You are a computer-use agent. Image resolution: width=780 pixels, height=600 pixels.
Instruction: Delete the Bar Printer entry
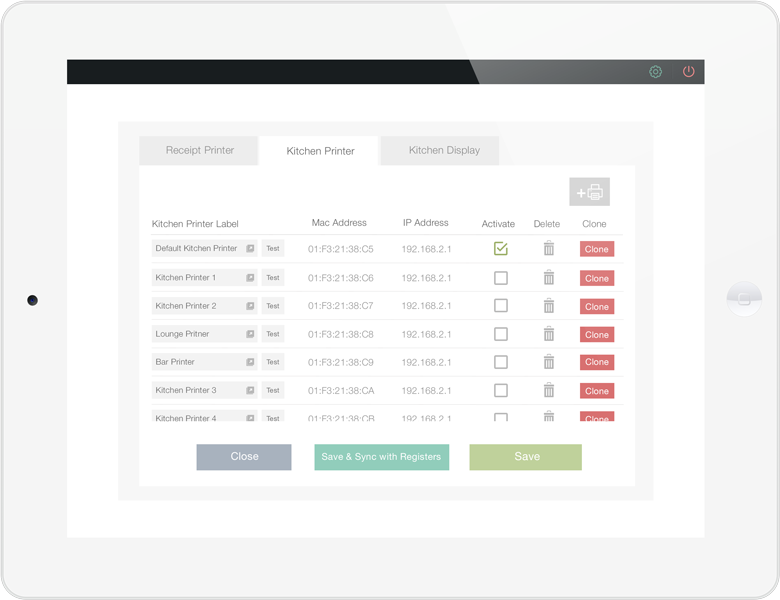point(548,362)
